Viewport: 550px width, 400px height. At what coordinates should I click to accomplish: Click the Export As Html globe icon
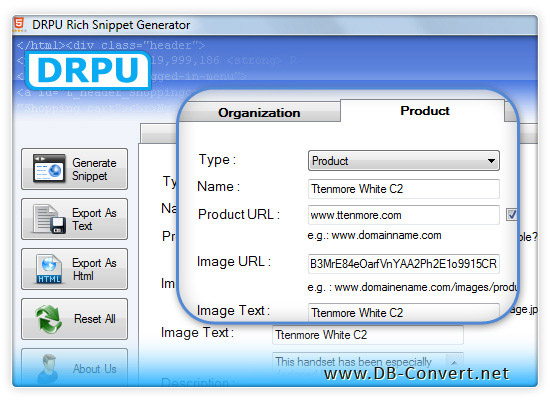tap(49, 269)
